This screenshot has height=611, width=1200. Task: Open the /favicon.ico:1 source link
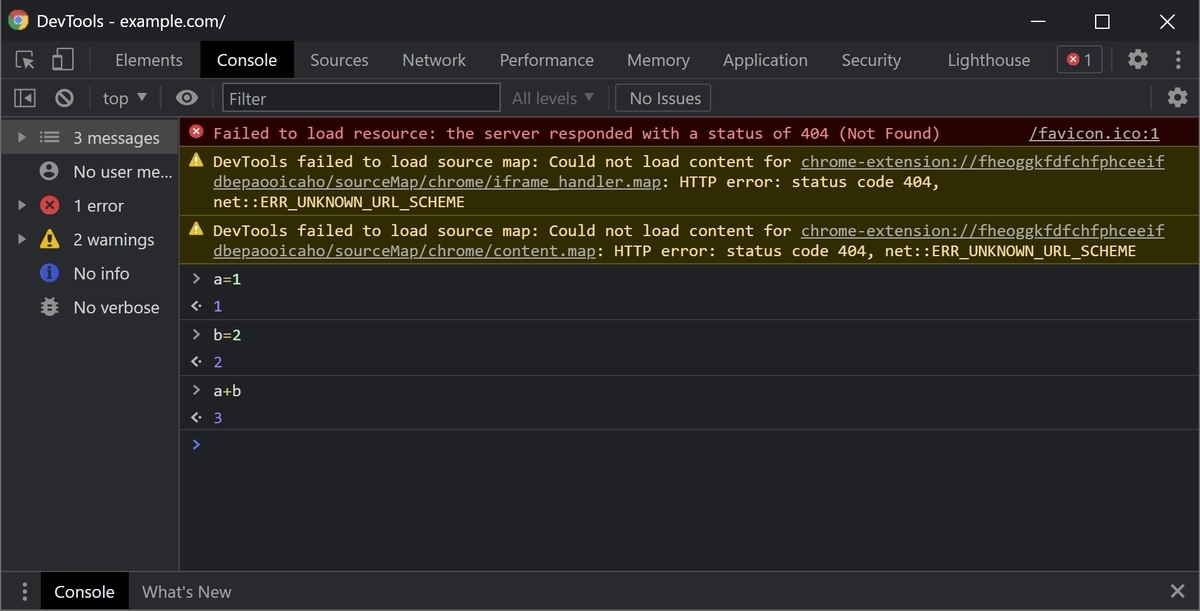(1094, 133)
